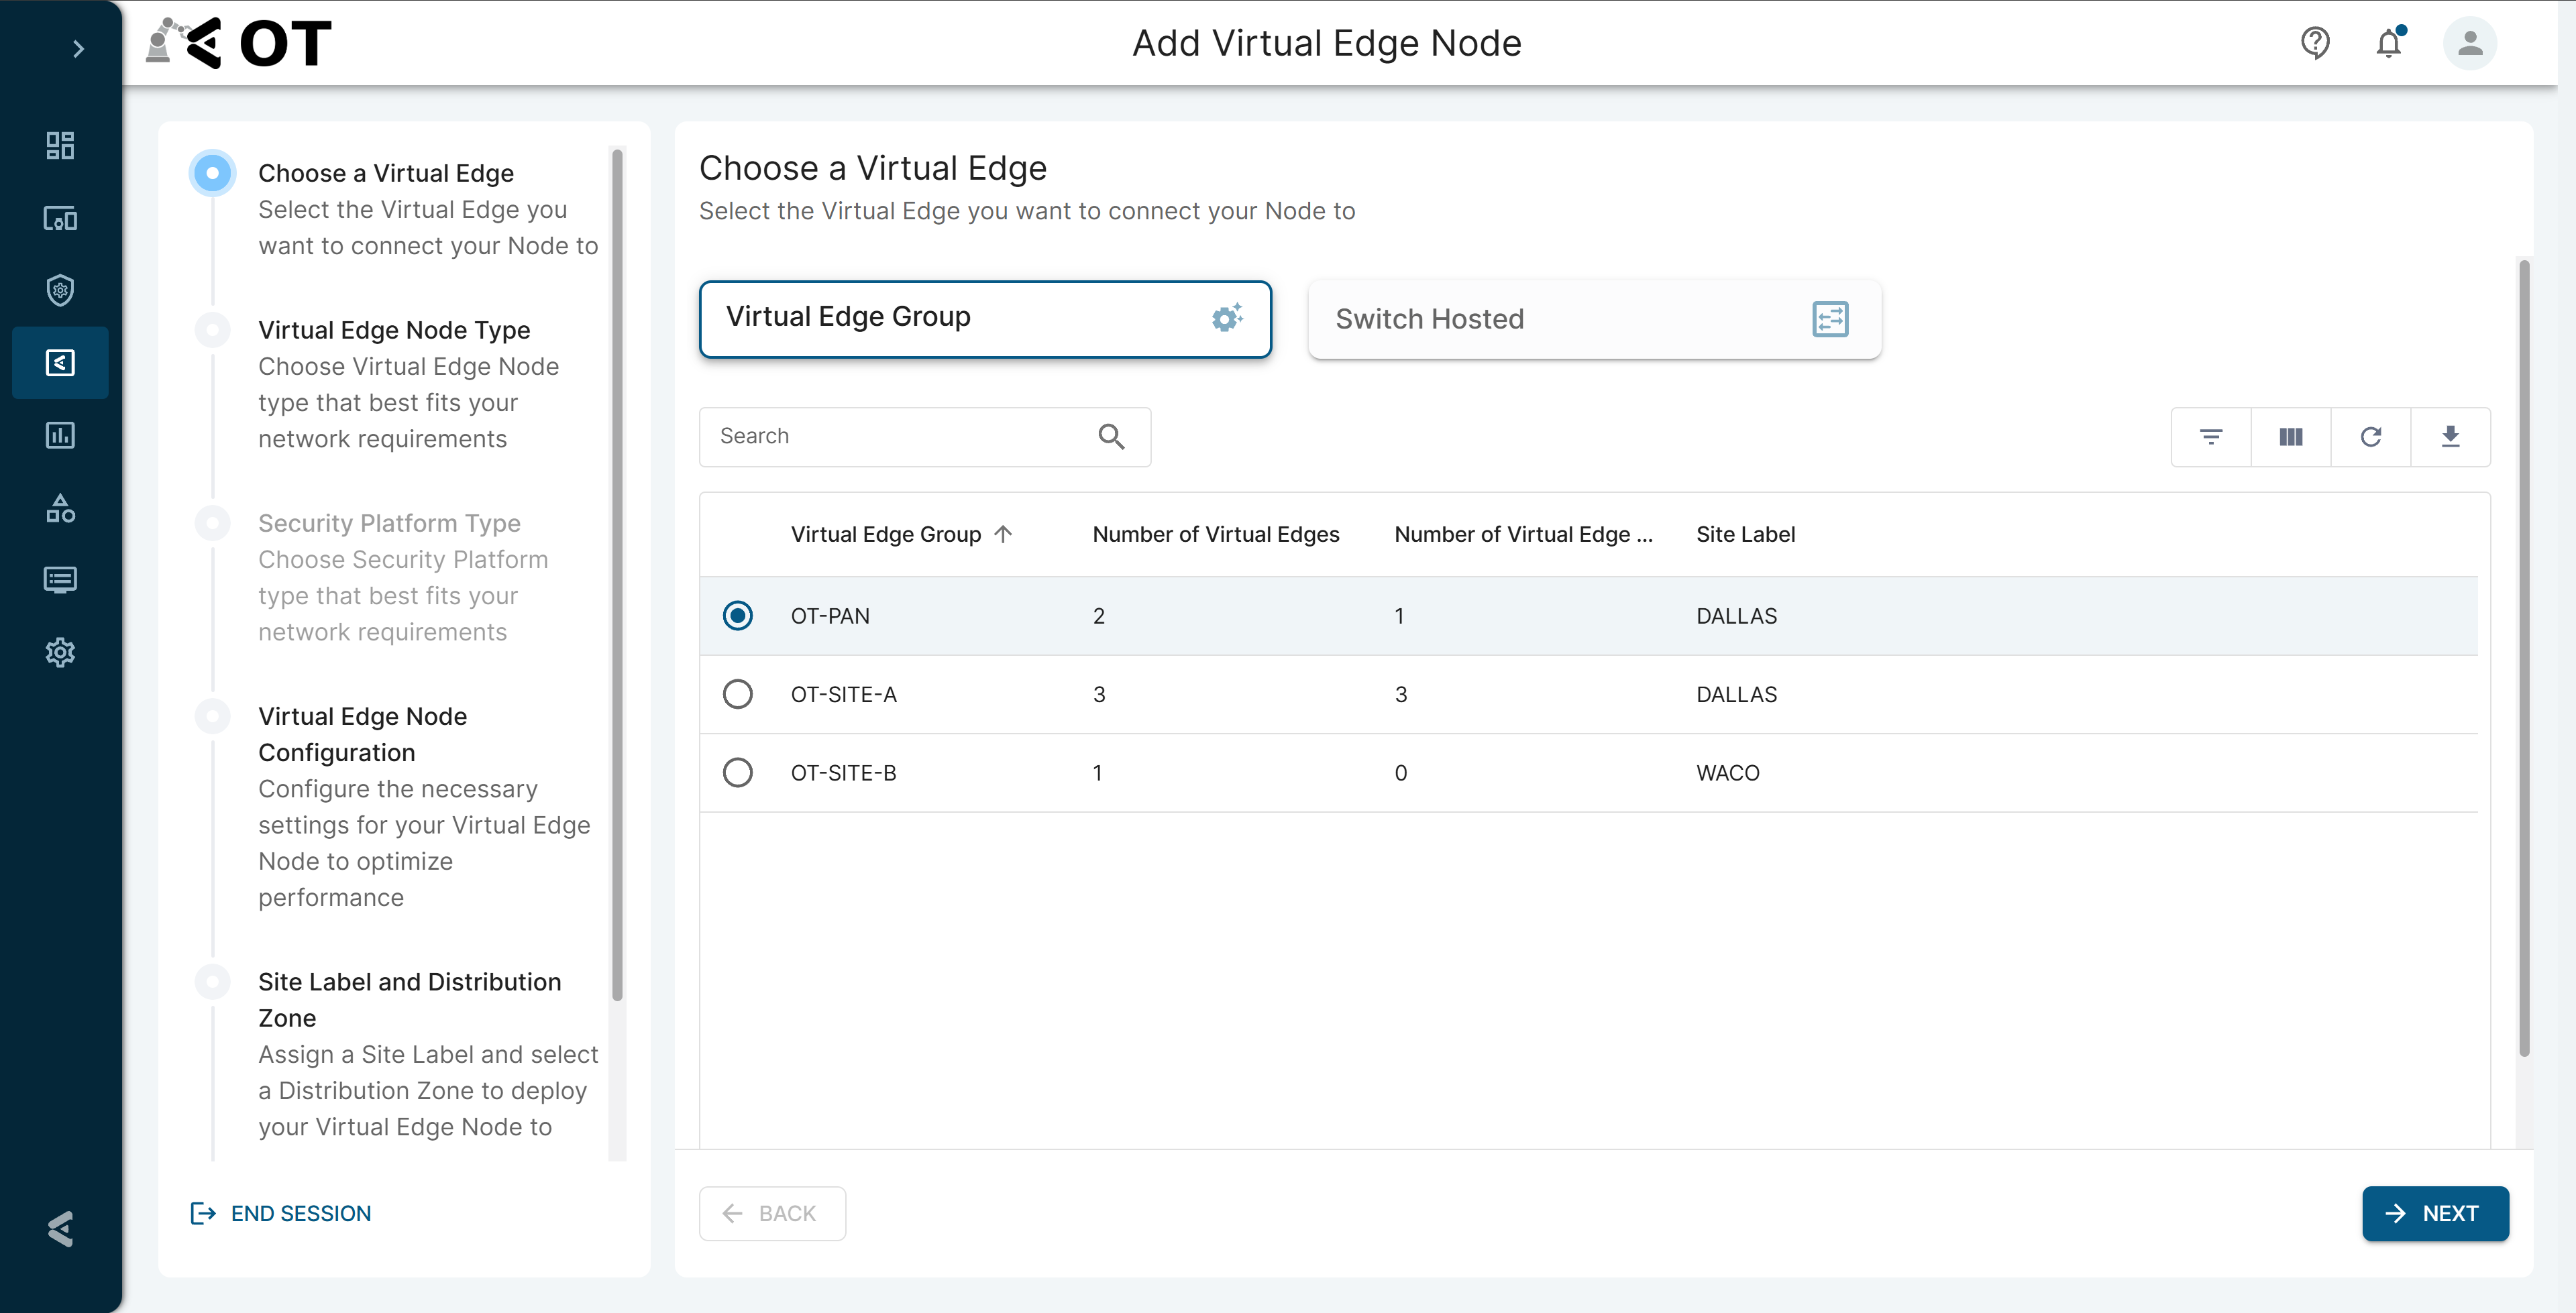Viewport: 2576px width, 1313px height.
Task: Click the OT-PAN group name
Action: (830, 616)
